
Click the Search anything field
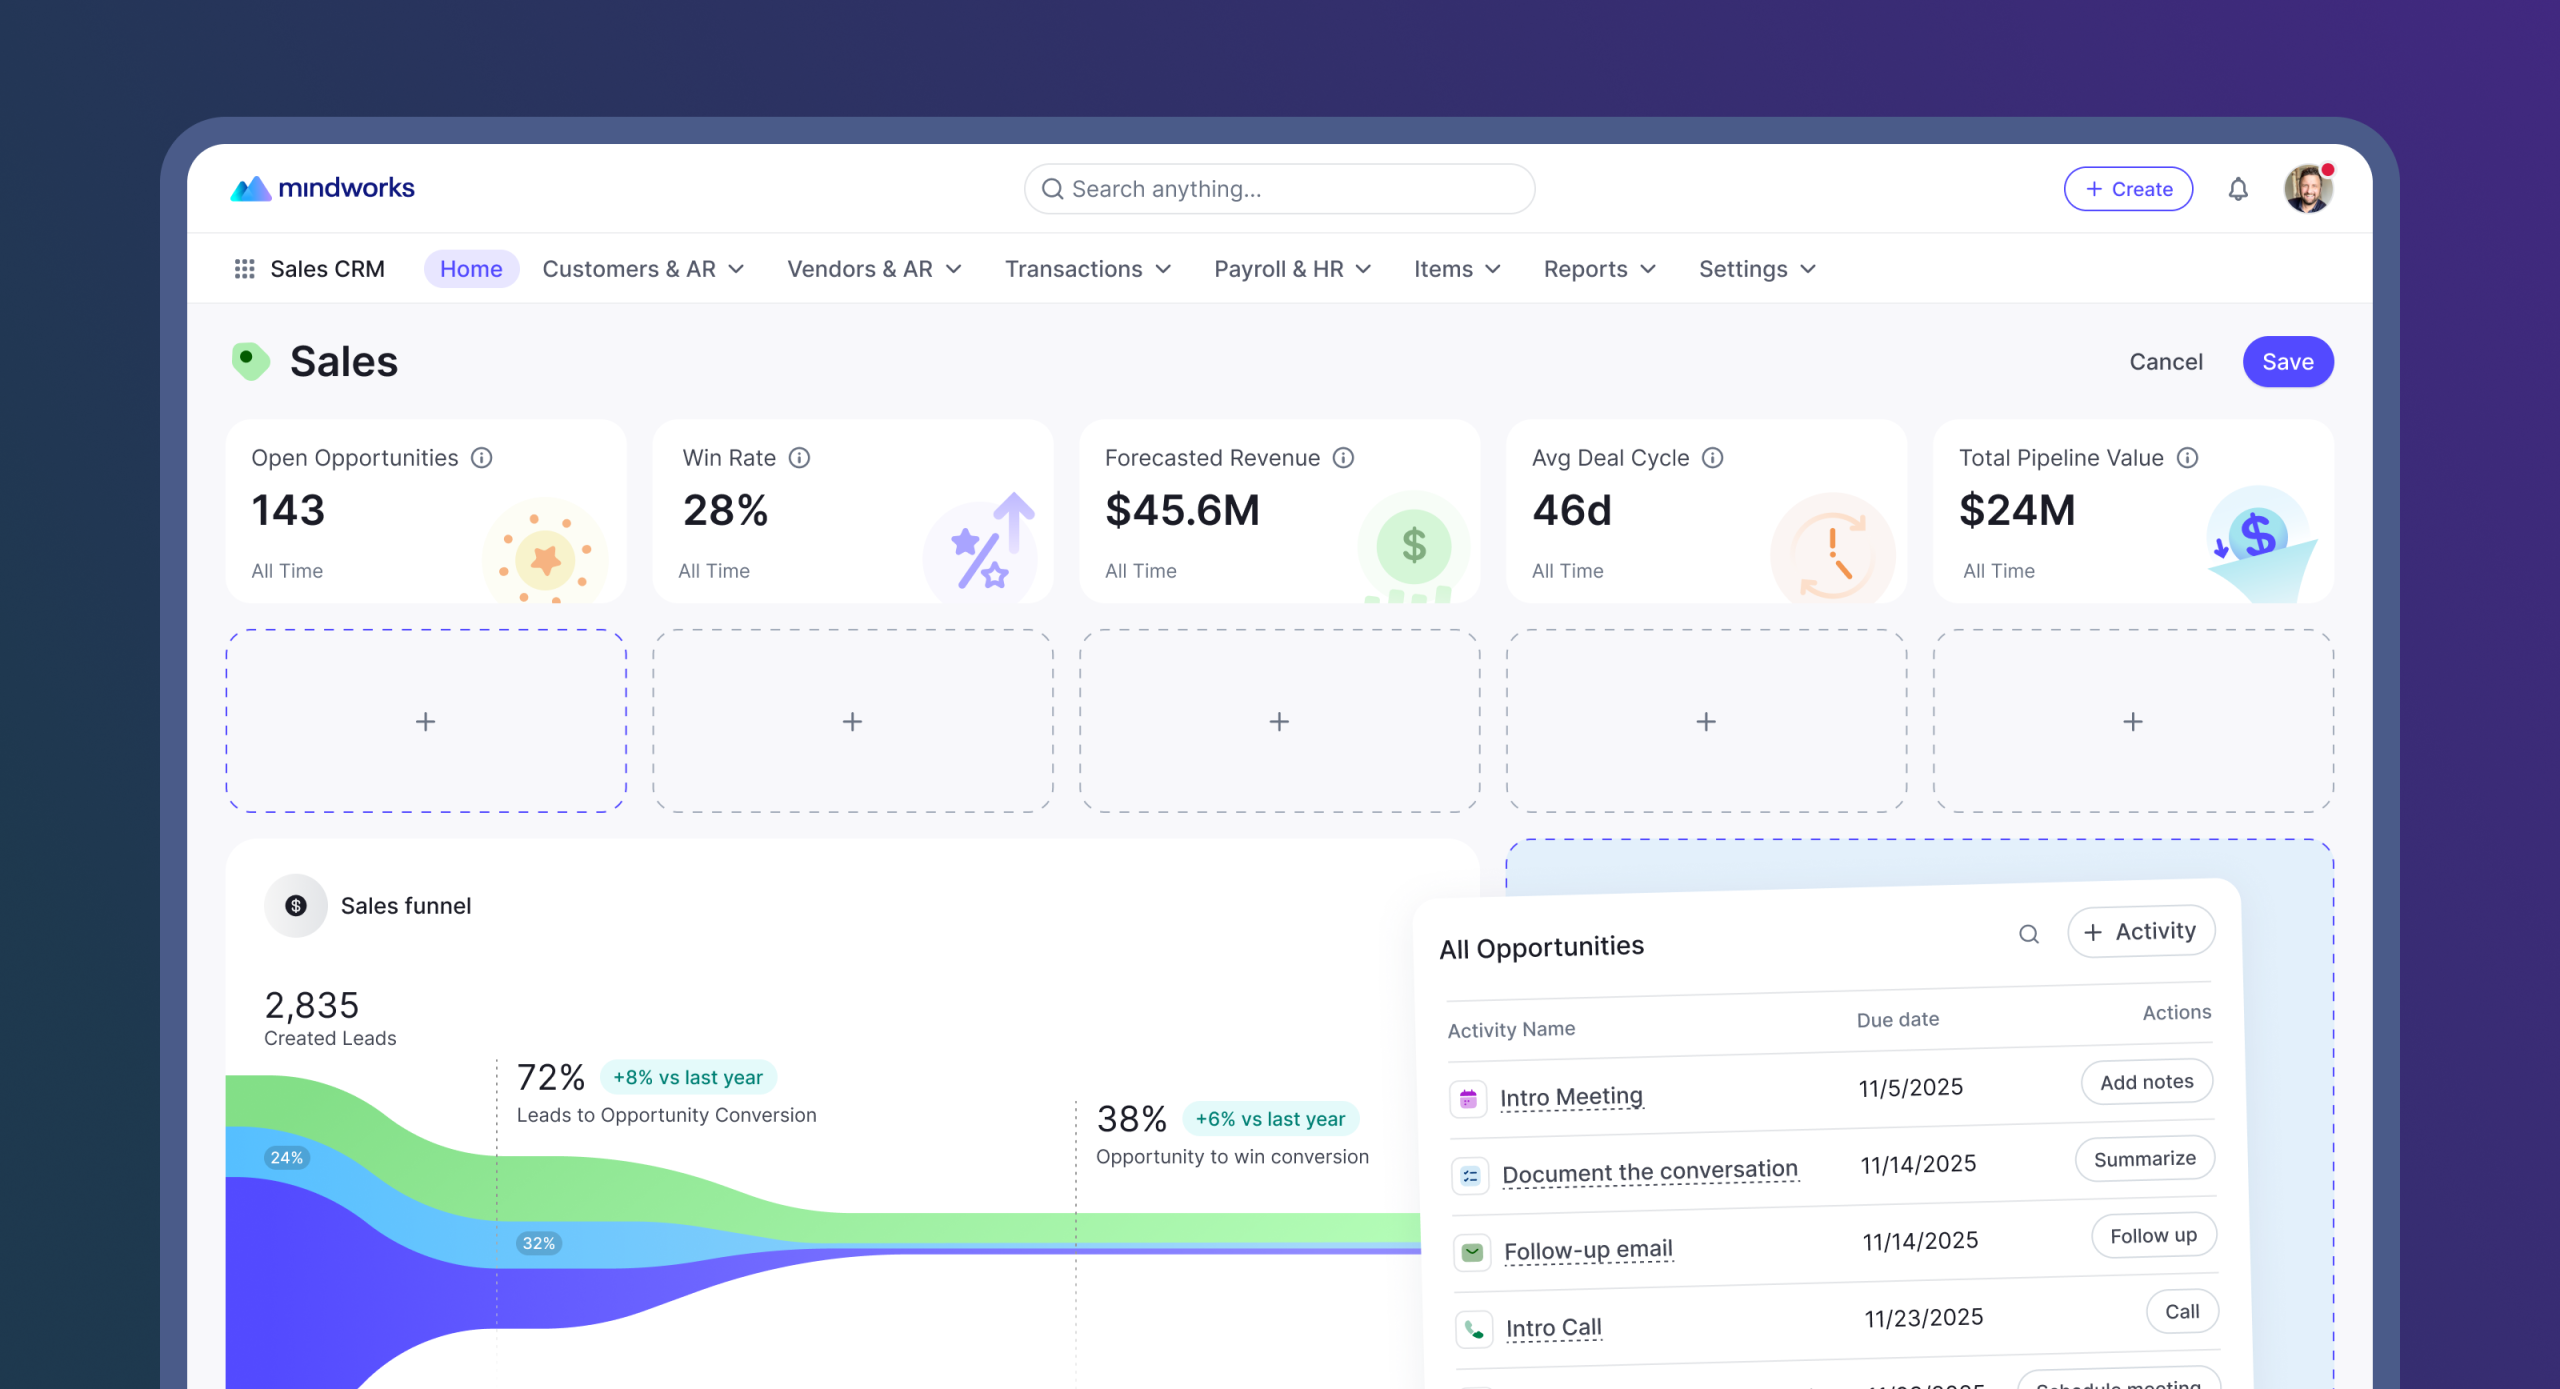point(1279,189)
